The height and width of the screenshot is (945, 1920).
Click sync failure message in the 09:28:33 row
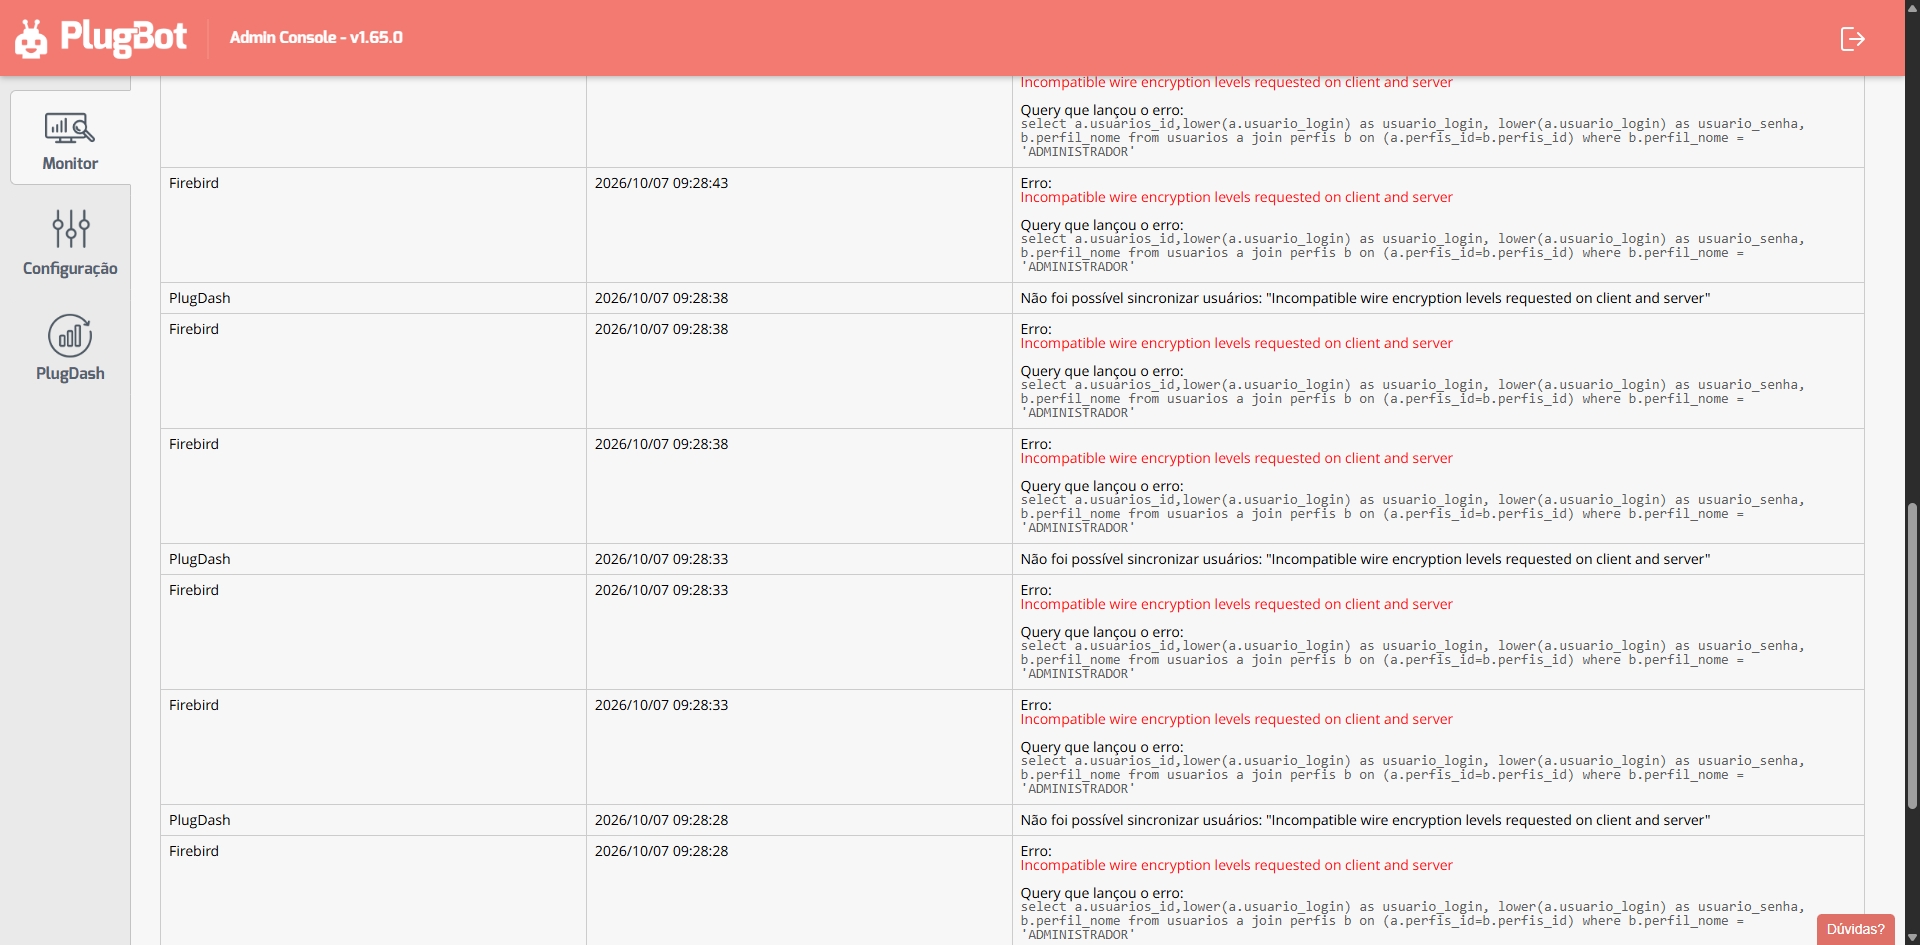click(1365, 559)
